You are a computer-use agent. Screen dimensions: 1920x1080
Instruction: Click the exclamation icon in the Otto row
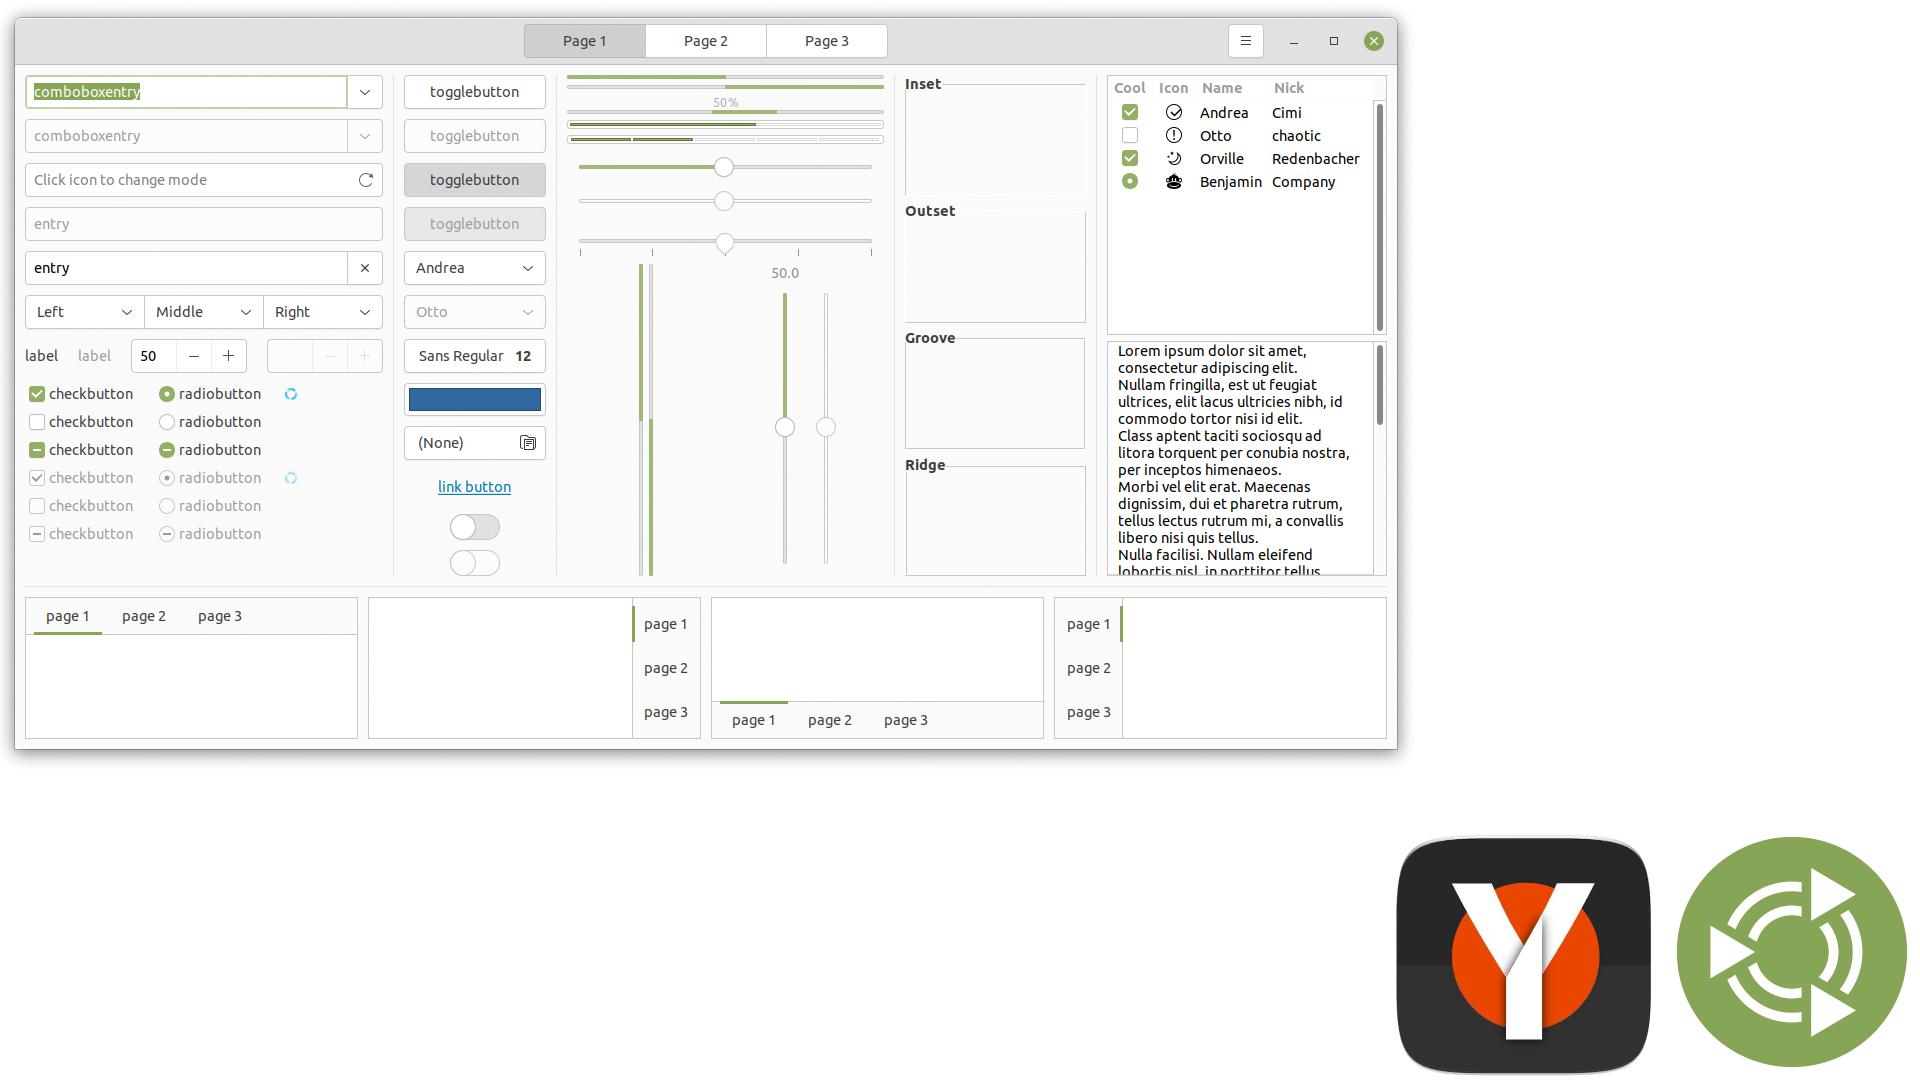[x=1174, y=135]
